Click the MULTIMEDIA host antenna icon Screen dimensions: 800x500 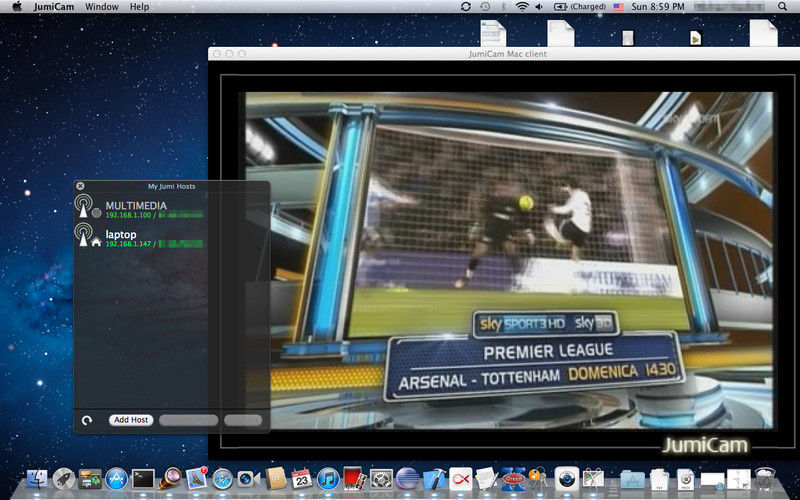tap(83, 207)
